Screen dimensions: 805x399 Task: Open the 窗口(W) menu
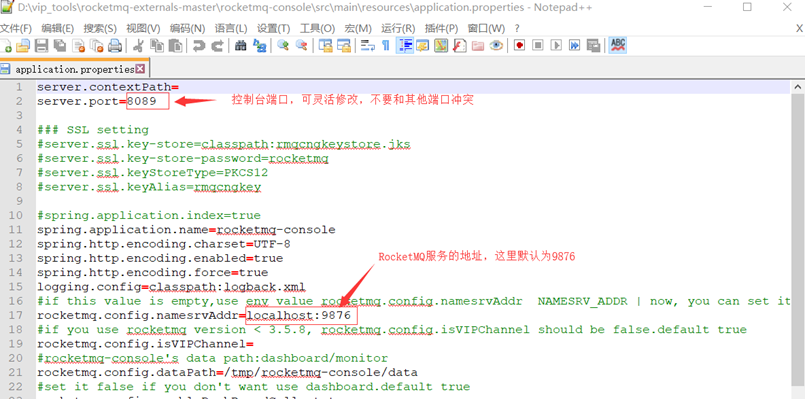click(486, 28)
